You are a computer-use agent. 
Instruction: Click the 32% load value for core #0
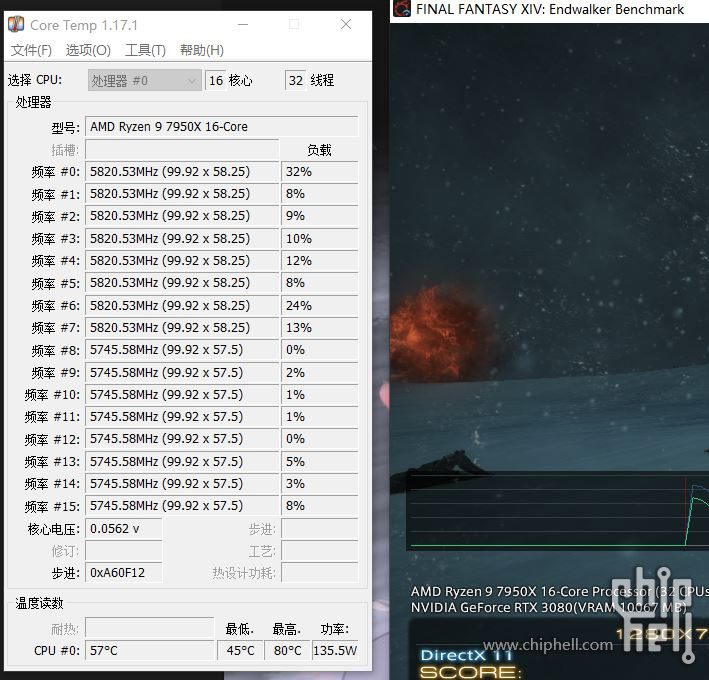pyautogui.click(x=320, y=172)
